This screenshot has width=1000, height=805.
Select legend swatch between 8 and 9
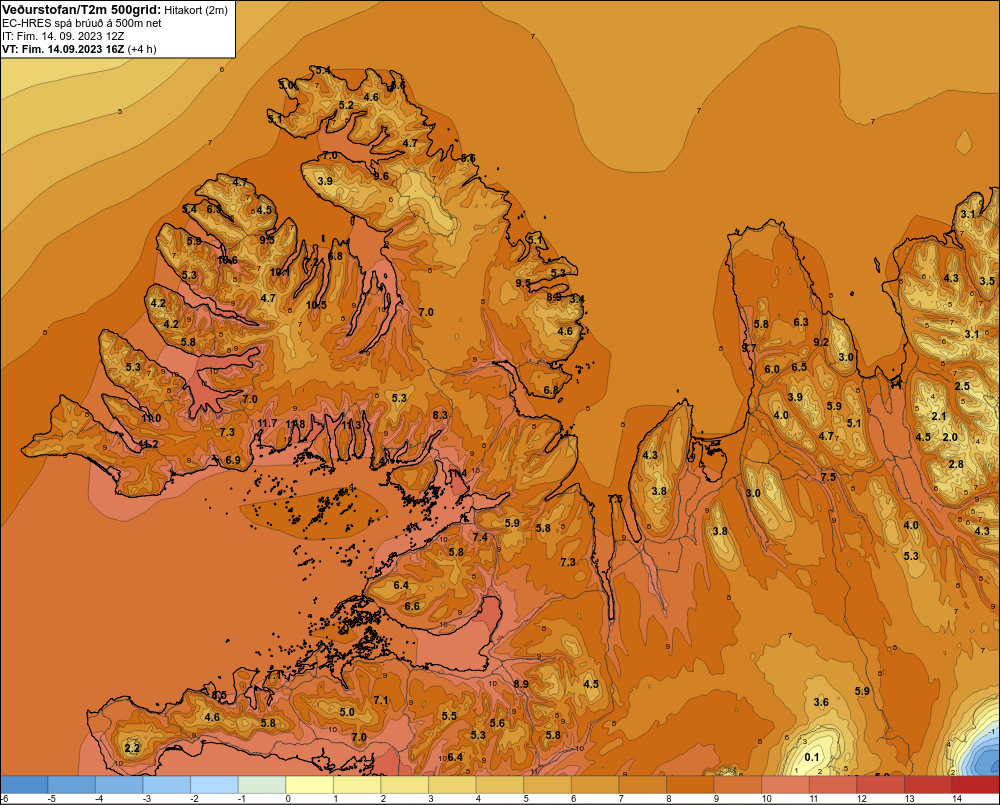coord(690,784)
